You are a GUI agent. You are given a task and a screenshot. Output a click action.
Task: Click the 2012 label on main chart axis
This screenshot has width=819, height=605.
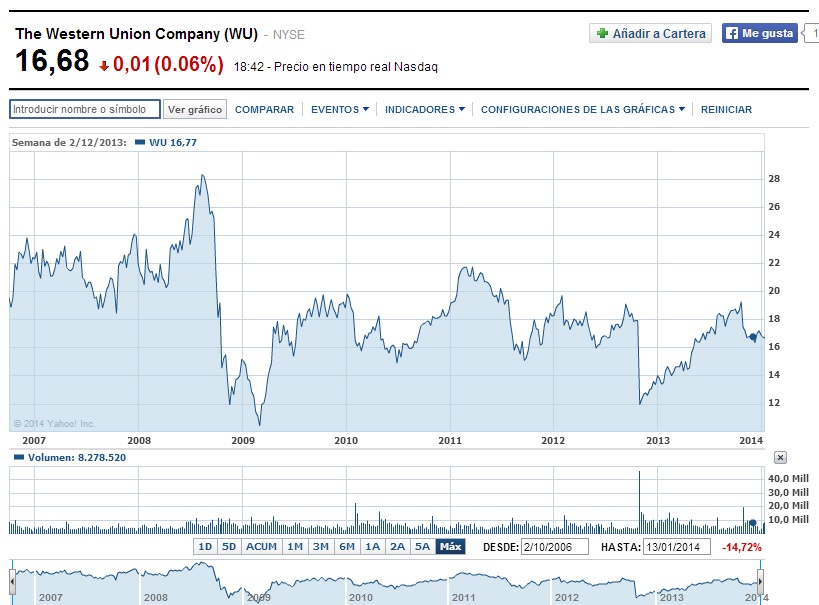tap(553, 440)
